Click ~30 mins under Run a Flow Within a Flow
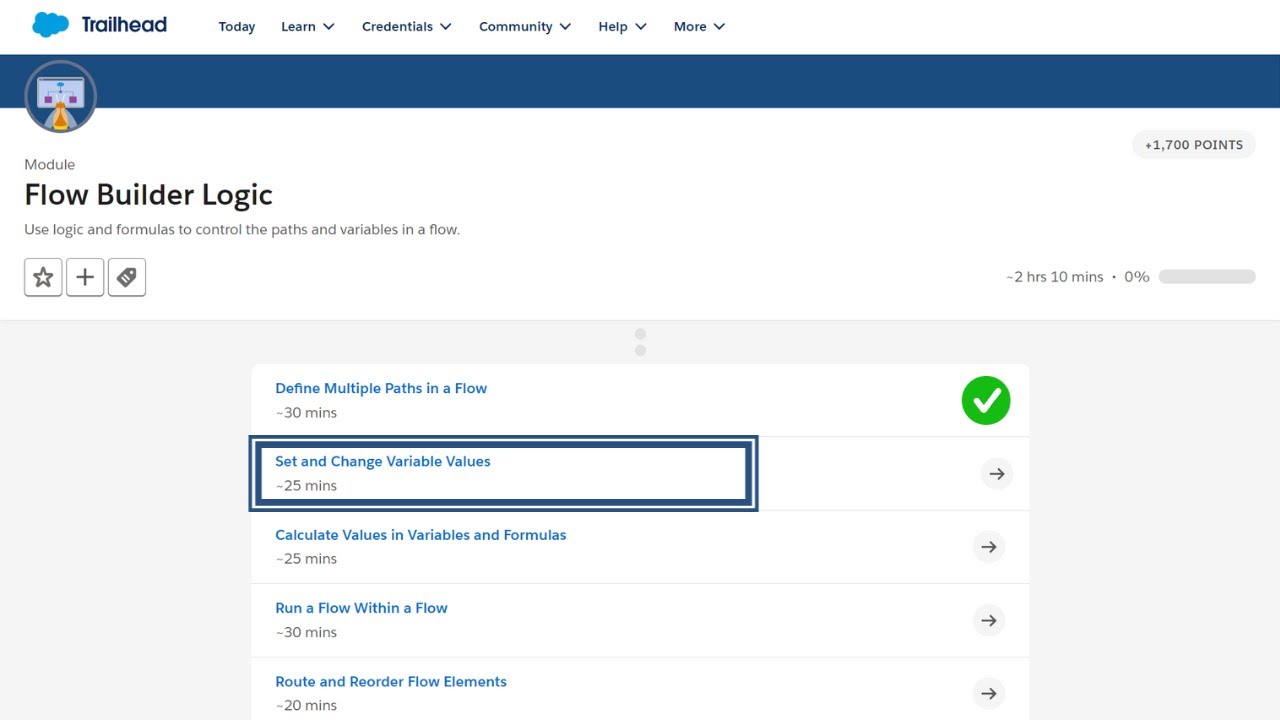This screenshot has width=1280, height=720. pyautogui.click(x=306, y=632)
